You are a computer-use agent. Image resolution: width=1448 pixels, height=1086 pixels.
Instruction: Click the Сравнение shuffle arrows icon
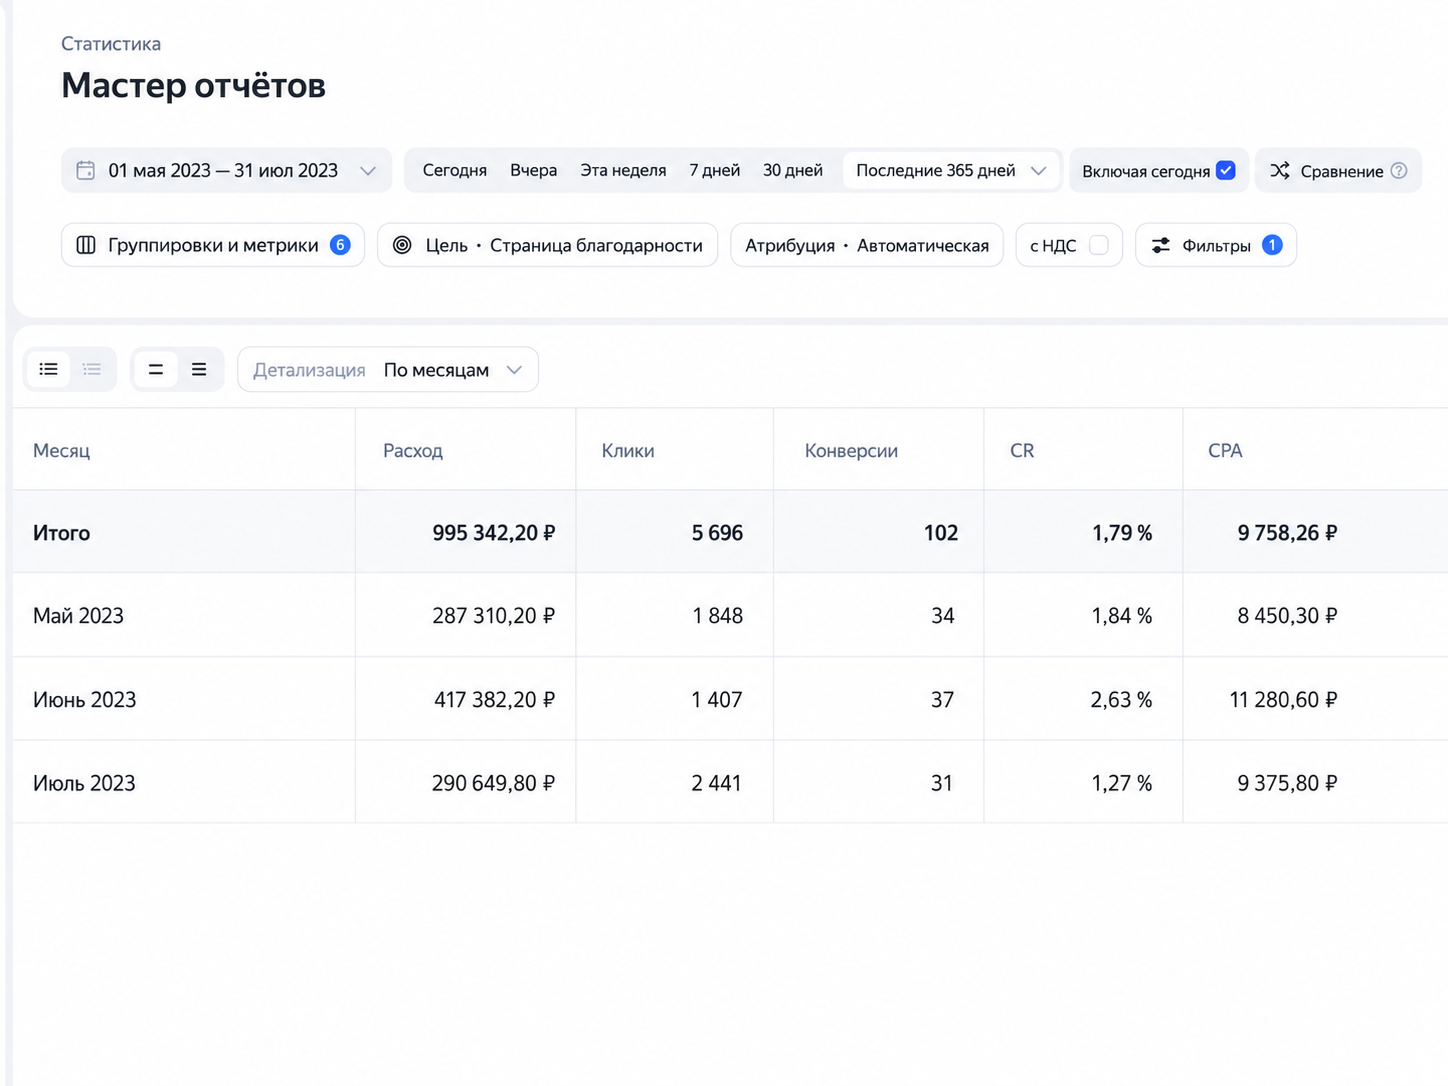(1279, 171)
